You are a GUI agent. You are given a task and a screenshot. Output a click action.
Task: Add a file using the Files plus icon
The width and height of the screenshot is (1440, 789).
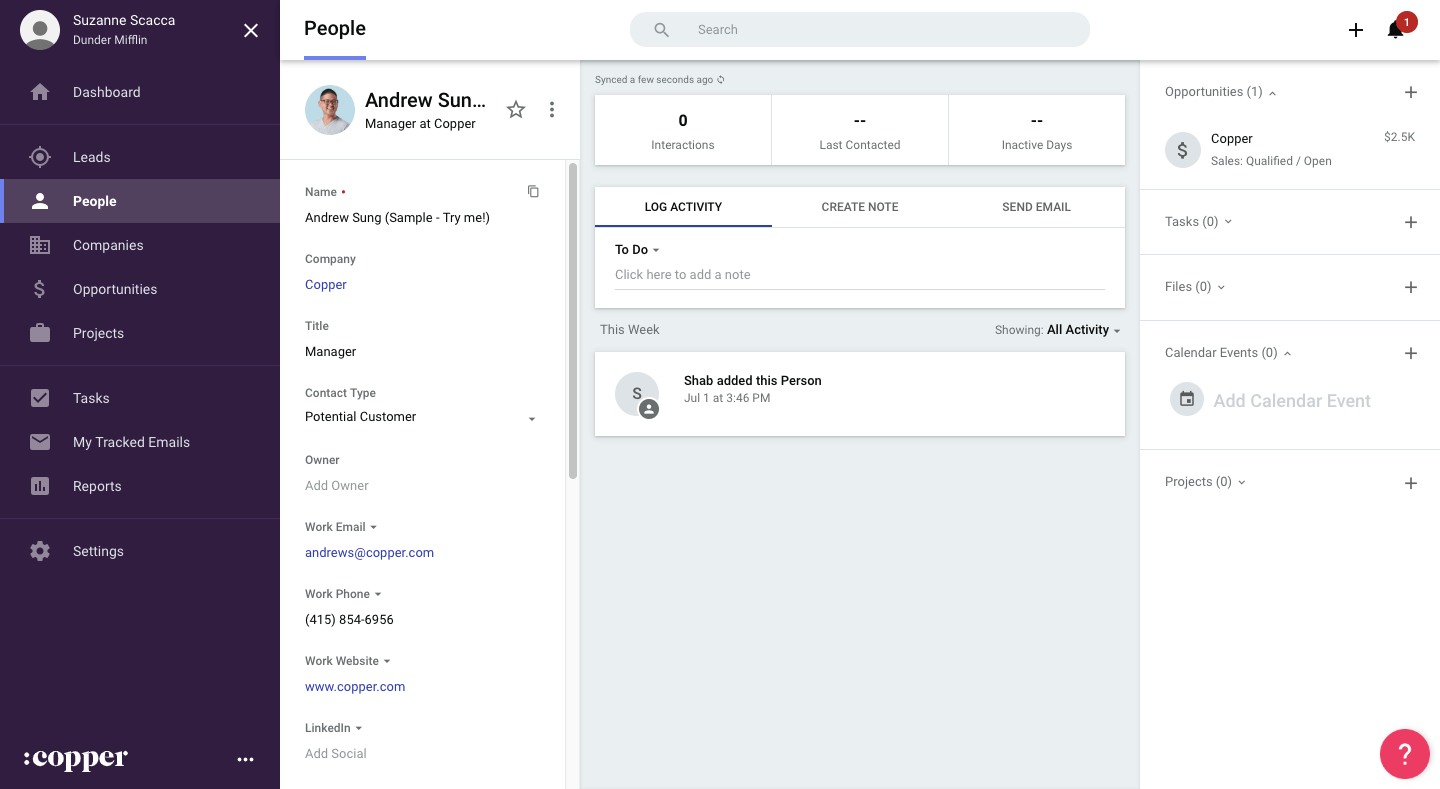point(1411,287)
